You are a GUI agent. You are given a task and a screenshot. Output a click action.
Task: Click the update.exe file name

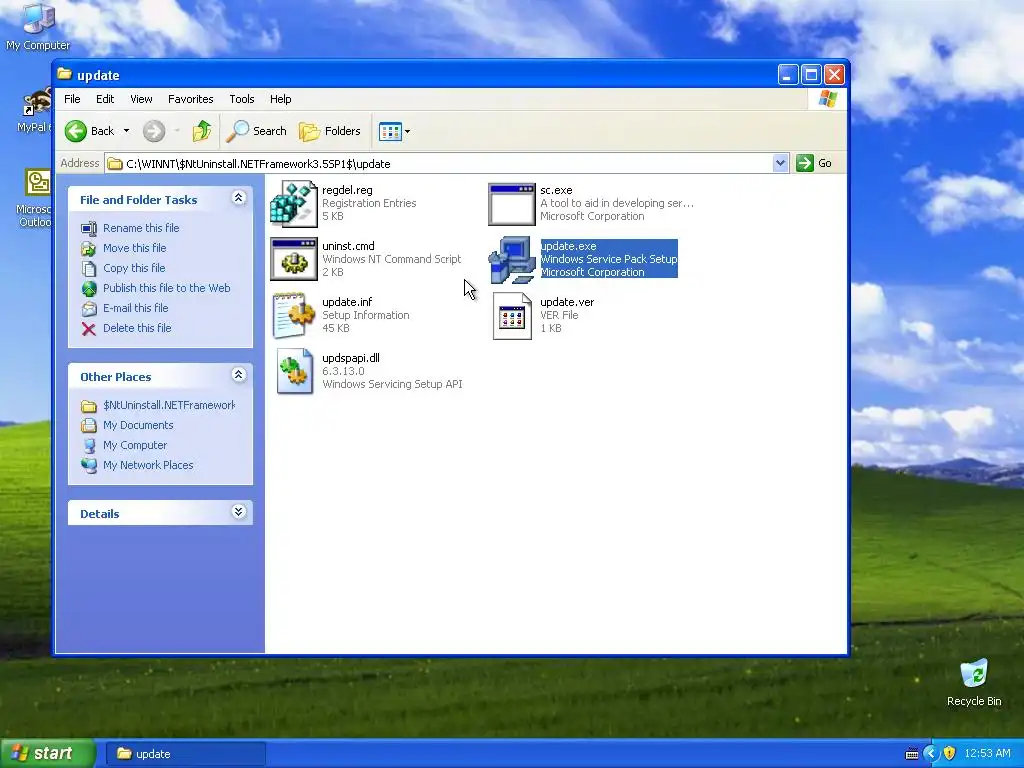[568, 246]
